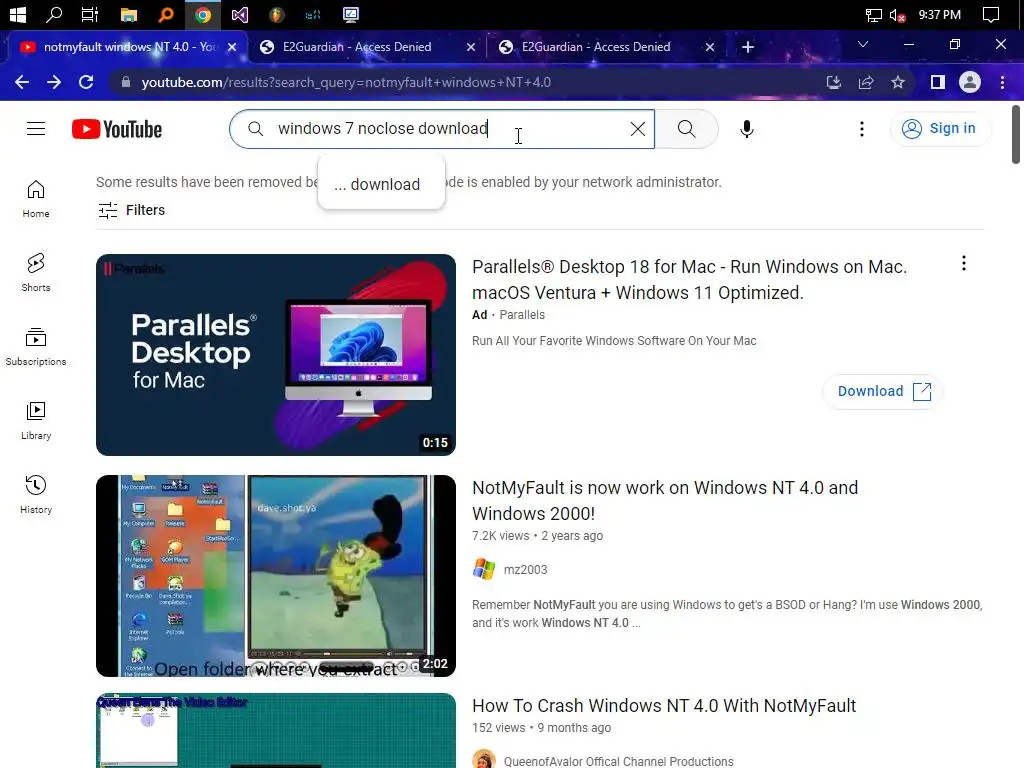Screen dimensions: 1024x768
Task: Open the YouTube guide hamburger menu
Action: (36, 129)
